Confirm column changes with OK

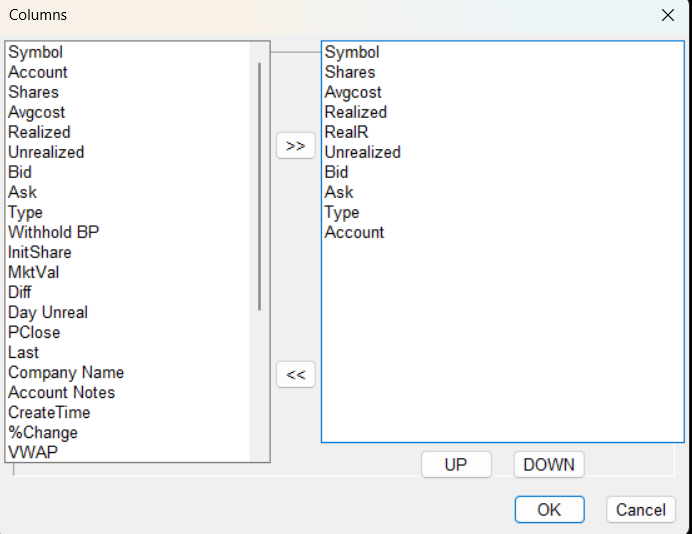click(x=549, y=510)
